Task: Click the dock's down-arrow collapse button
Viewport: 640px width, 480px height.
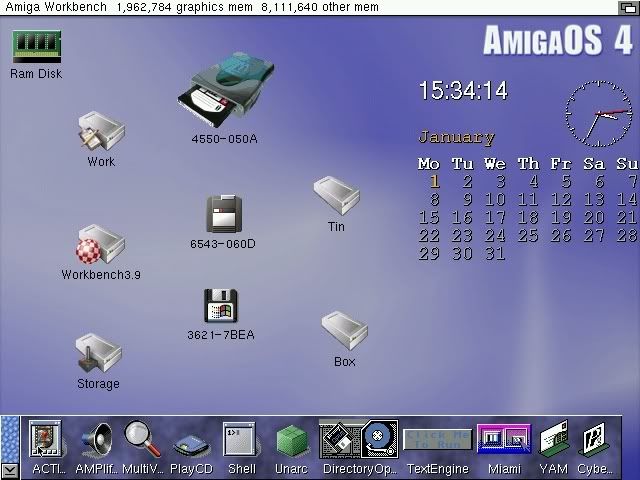Action: (10, 471)
